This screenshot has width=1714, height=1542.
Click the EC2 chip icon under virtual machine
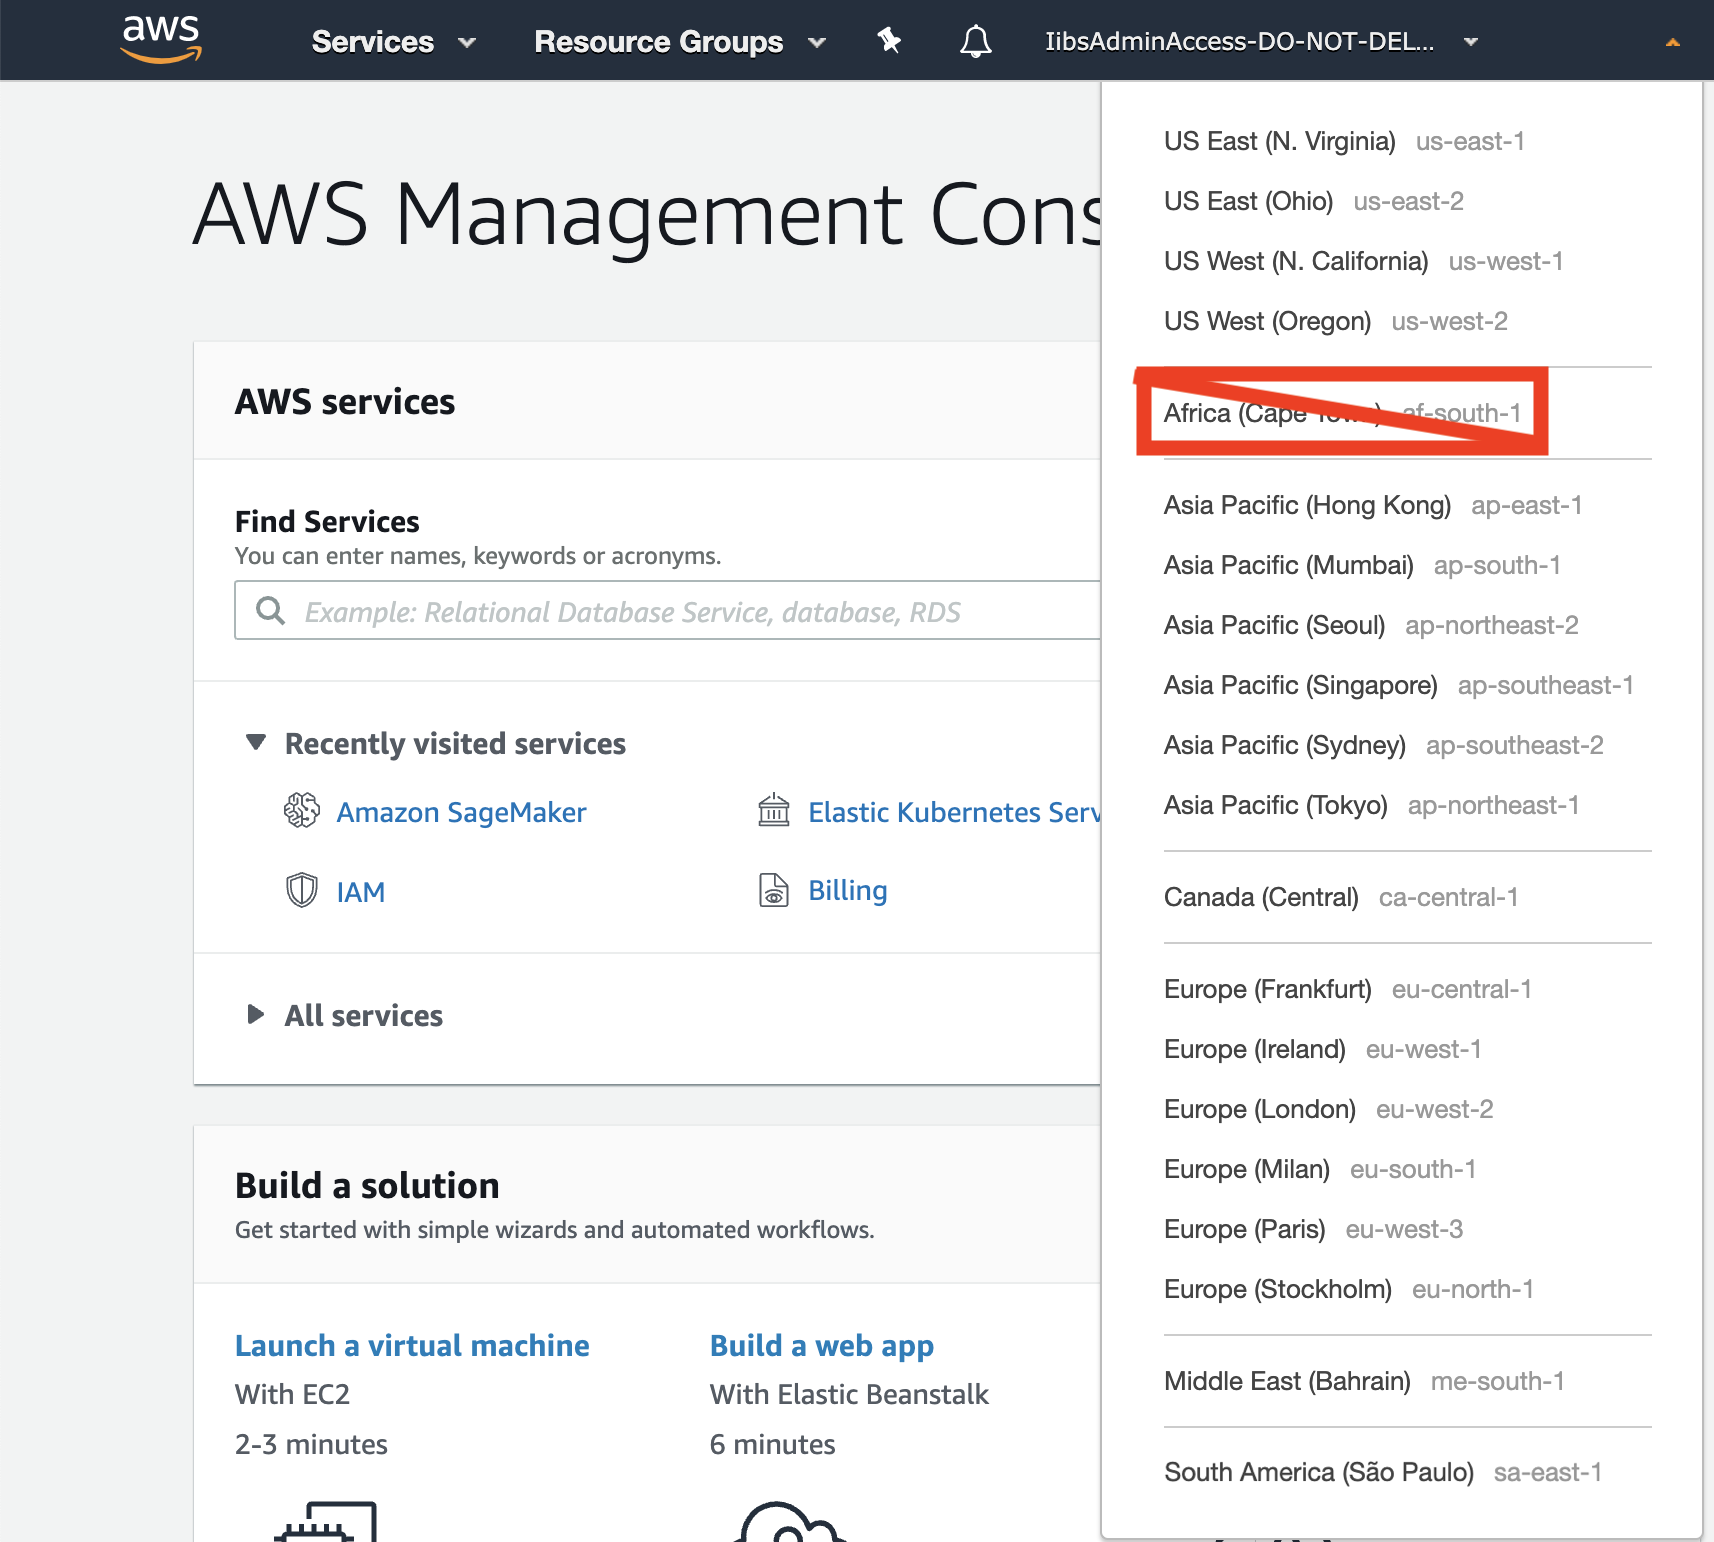click(x=326, y=1522)
